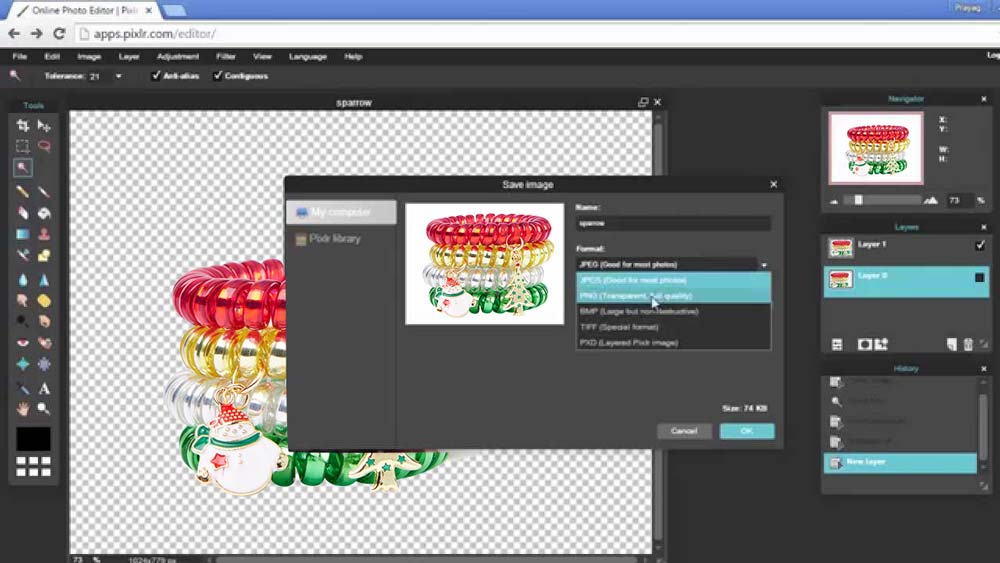Screen dimensions: 1000x563
Task: Select the Red eye reduction tool
Action: click(x=22, y=342)
